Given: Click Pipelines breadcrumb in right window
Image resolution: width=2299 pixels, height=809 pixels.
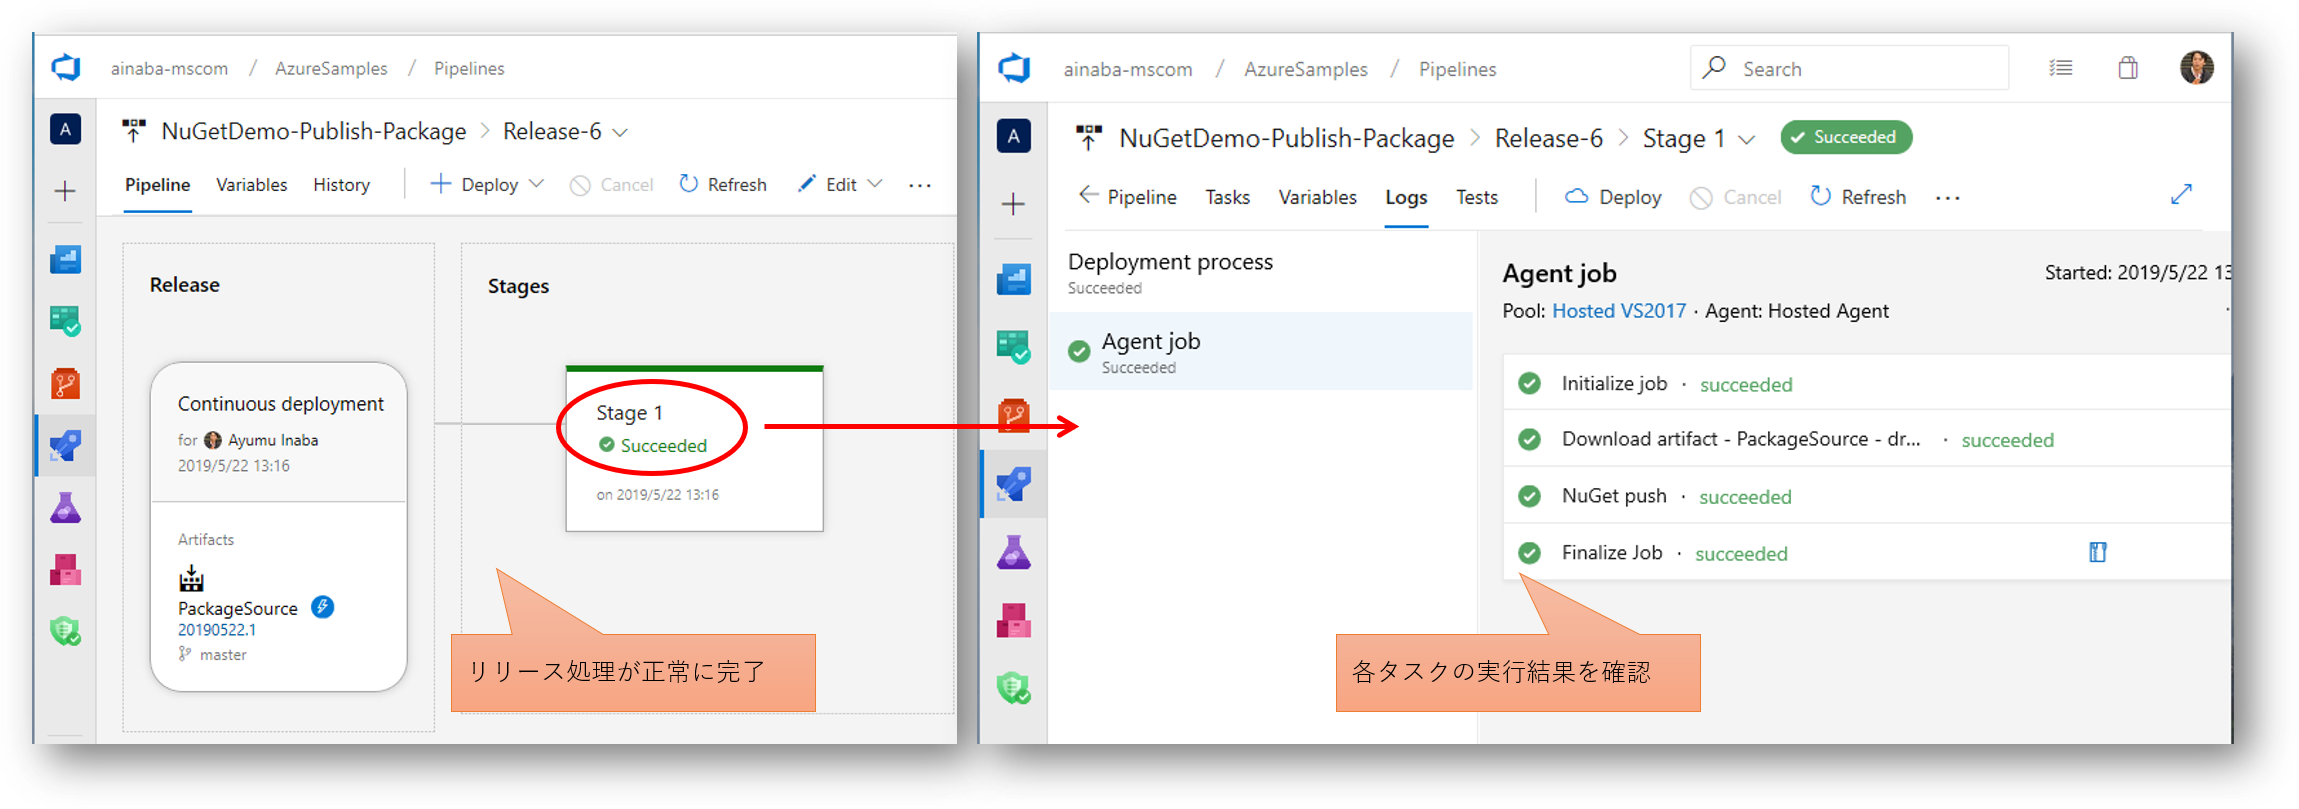Looking at the screenshot, I should click(x=1457, y=69).
